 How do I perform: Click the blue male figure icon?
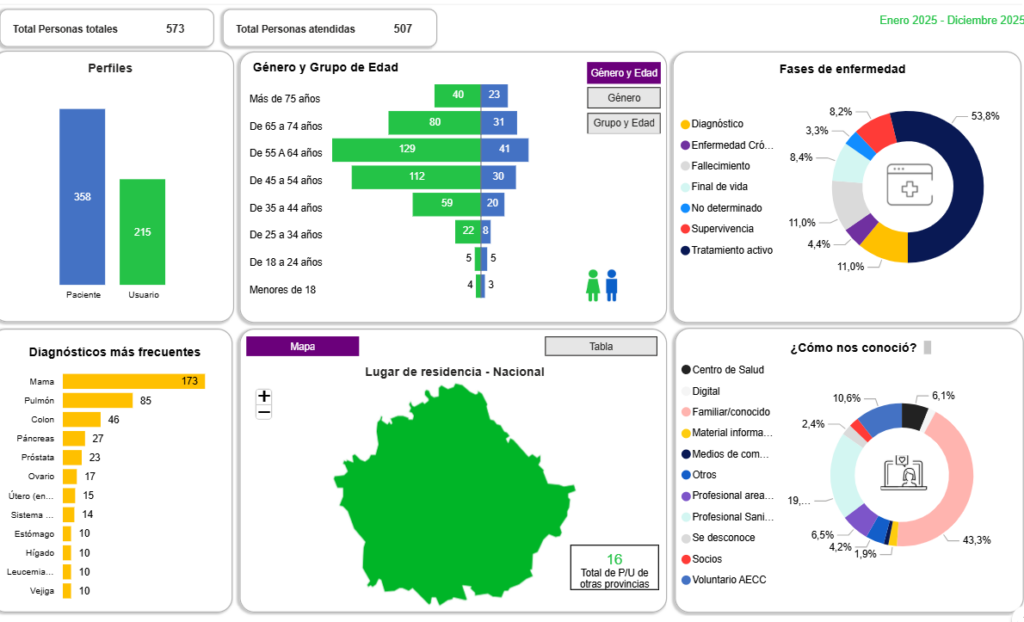pyautogui.click(x=611, y=284)
